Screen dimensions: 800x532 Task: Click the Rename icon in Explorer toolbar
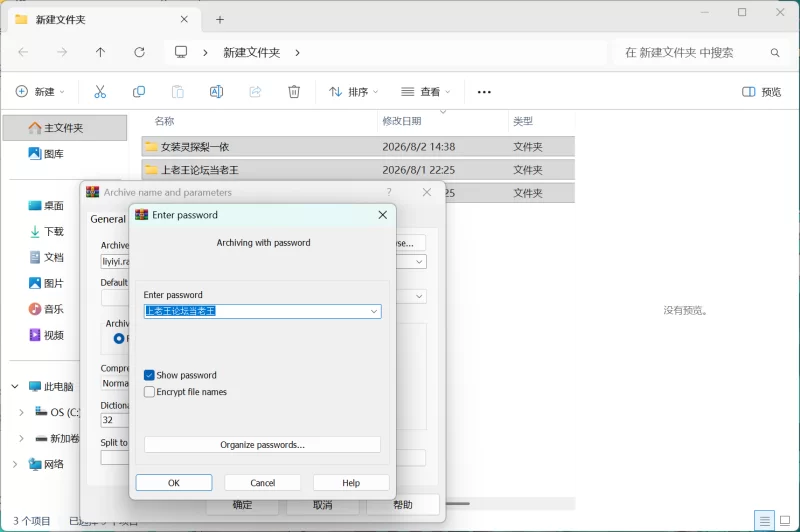(x=216, y=92)
